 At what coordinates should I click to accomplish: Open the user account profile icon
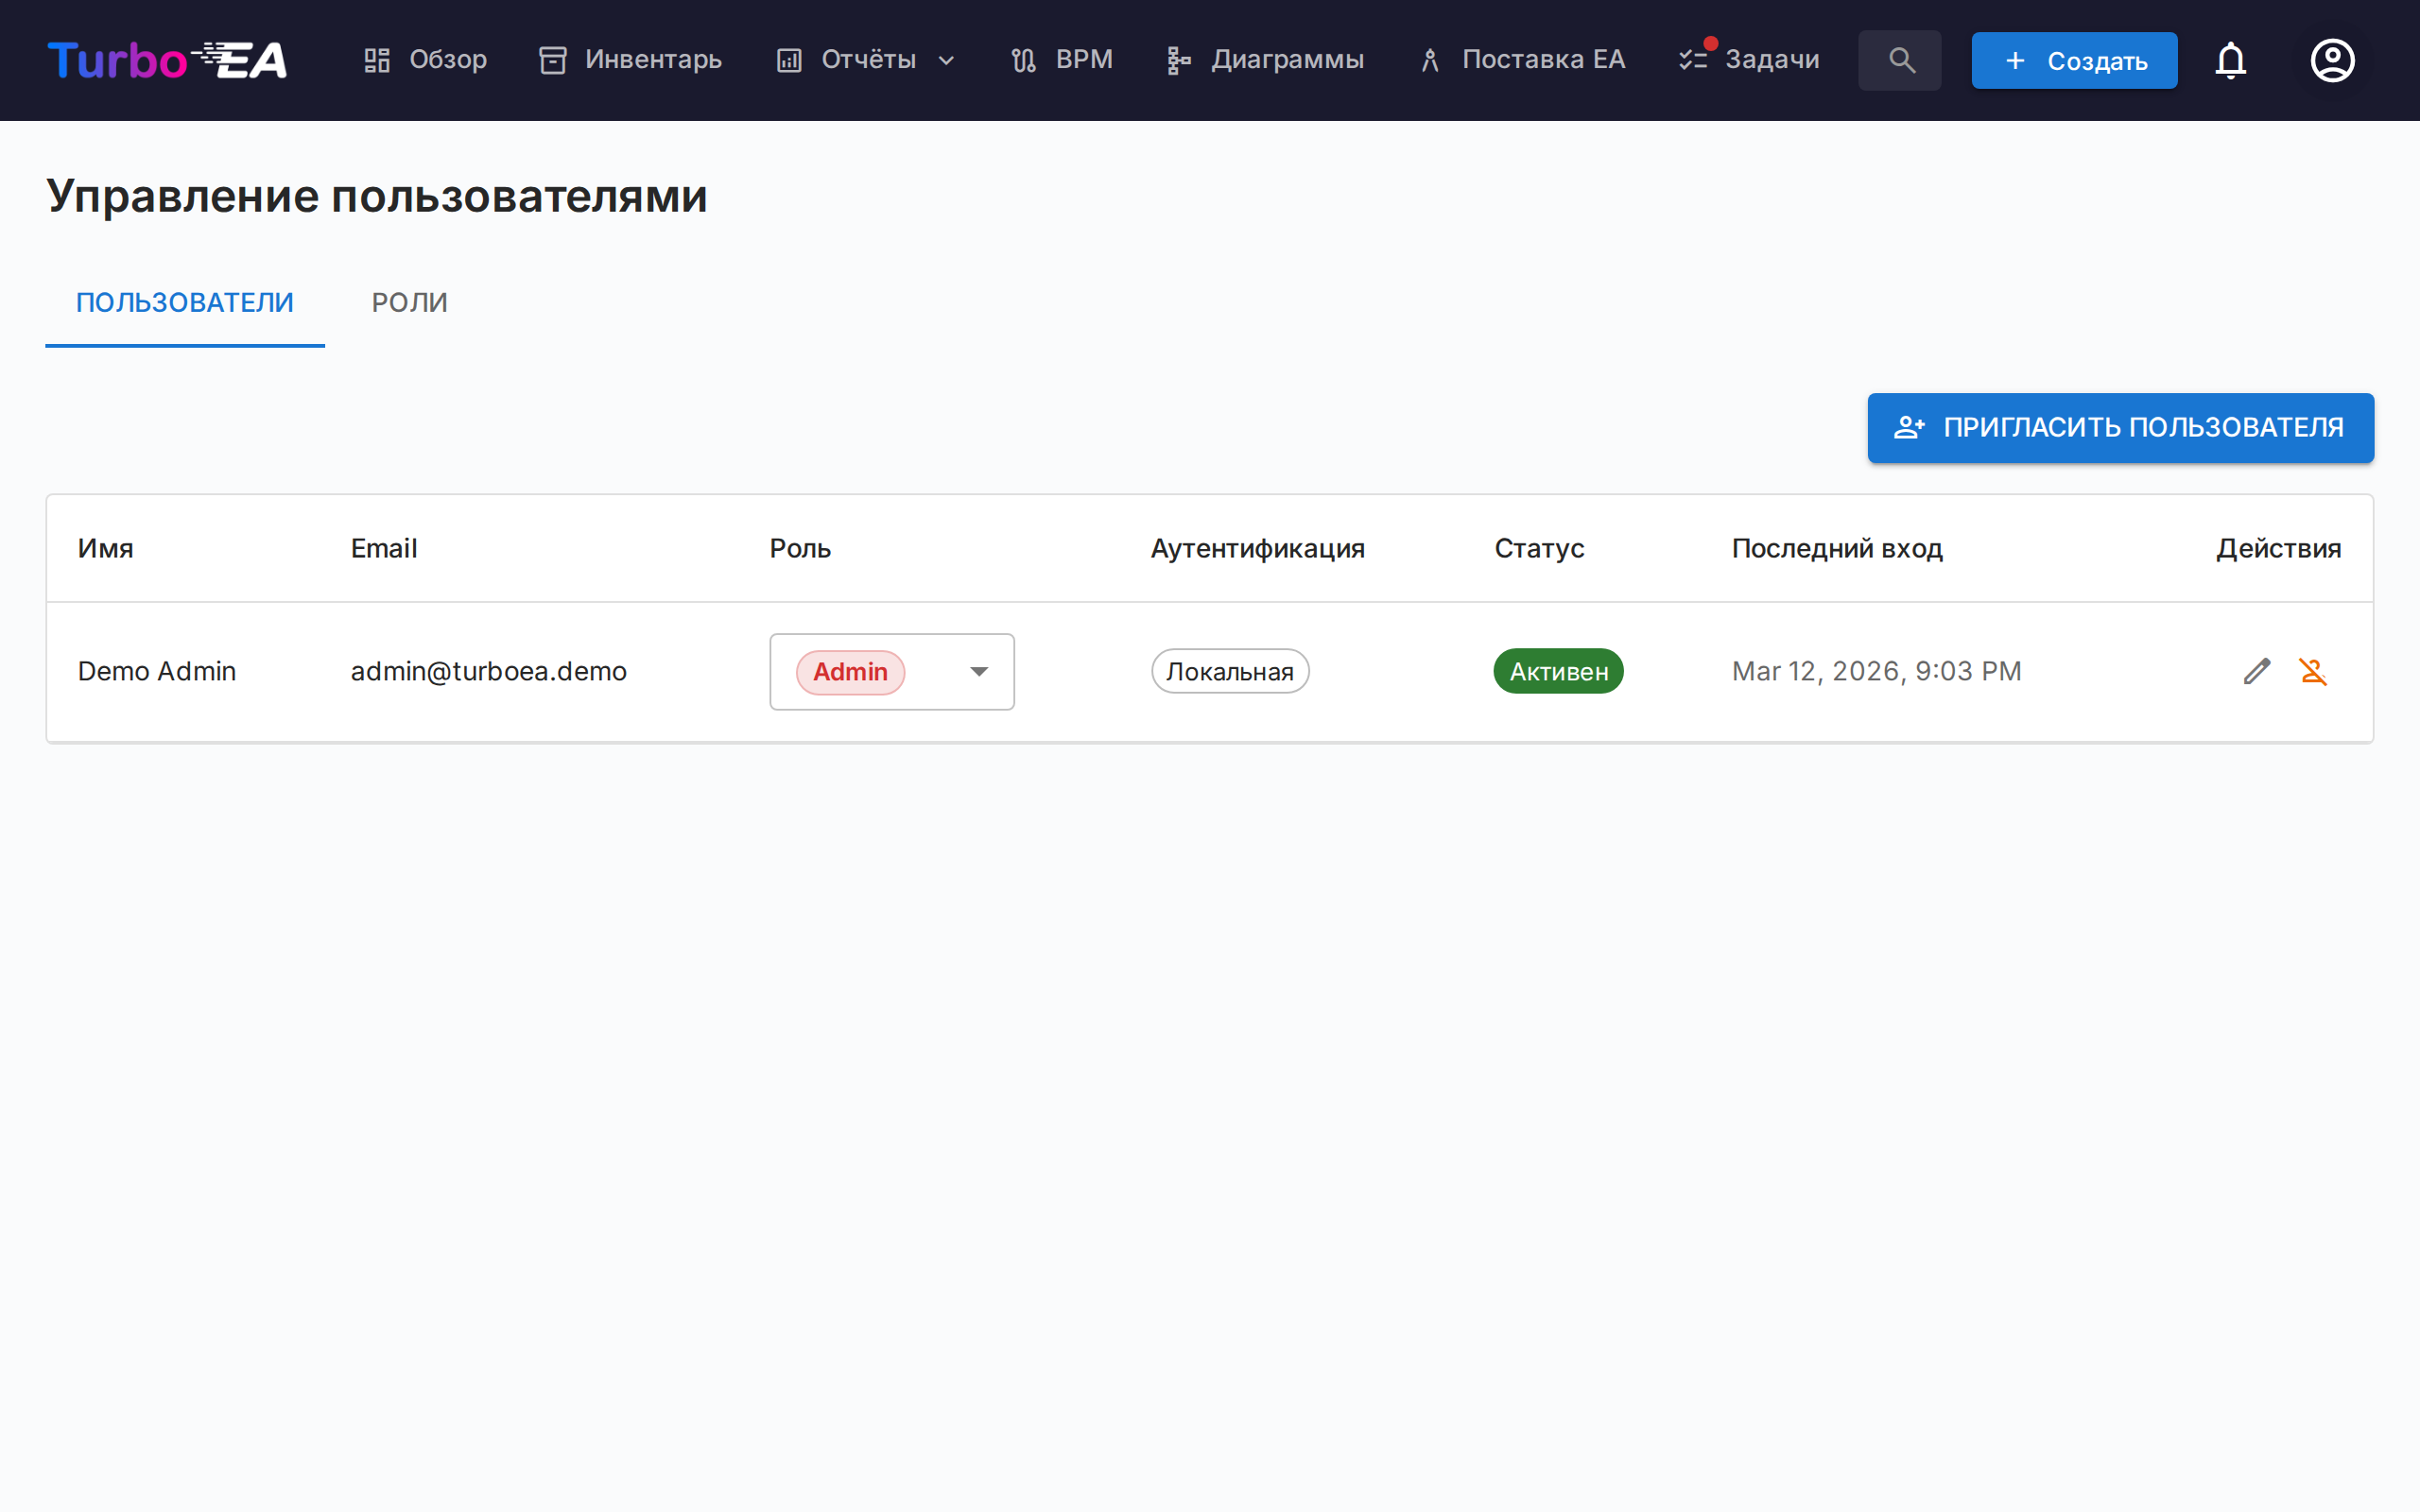pos(2332,60)
